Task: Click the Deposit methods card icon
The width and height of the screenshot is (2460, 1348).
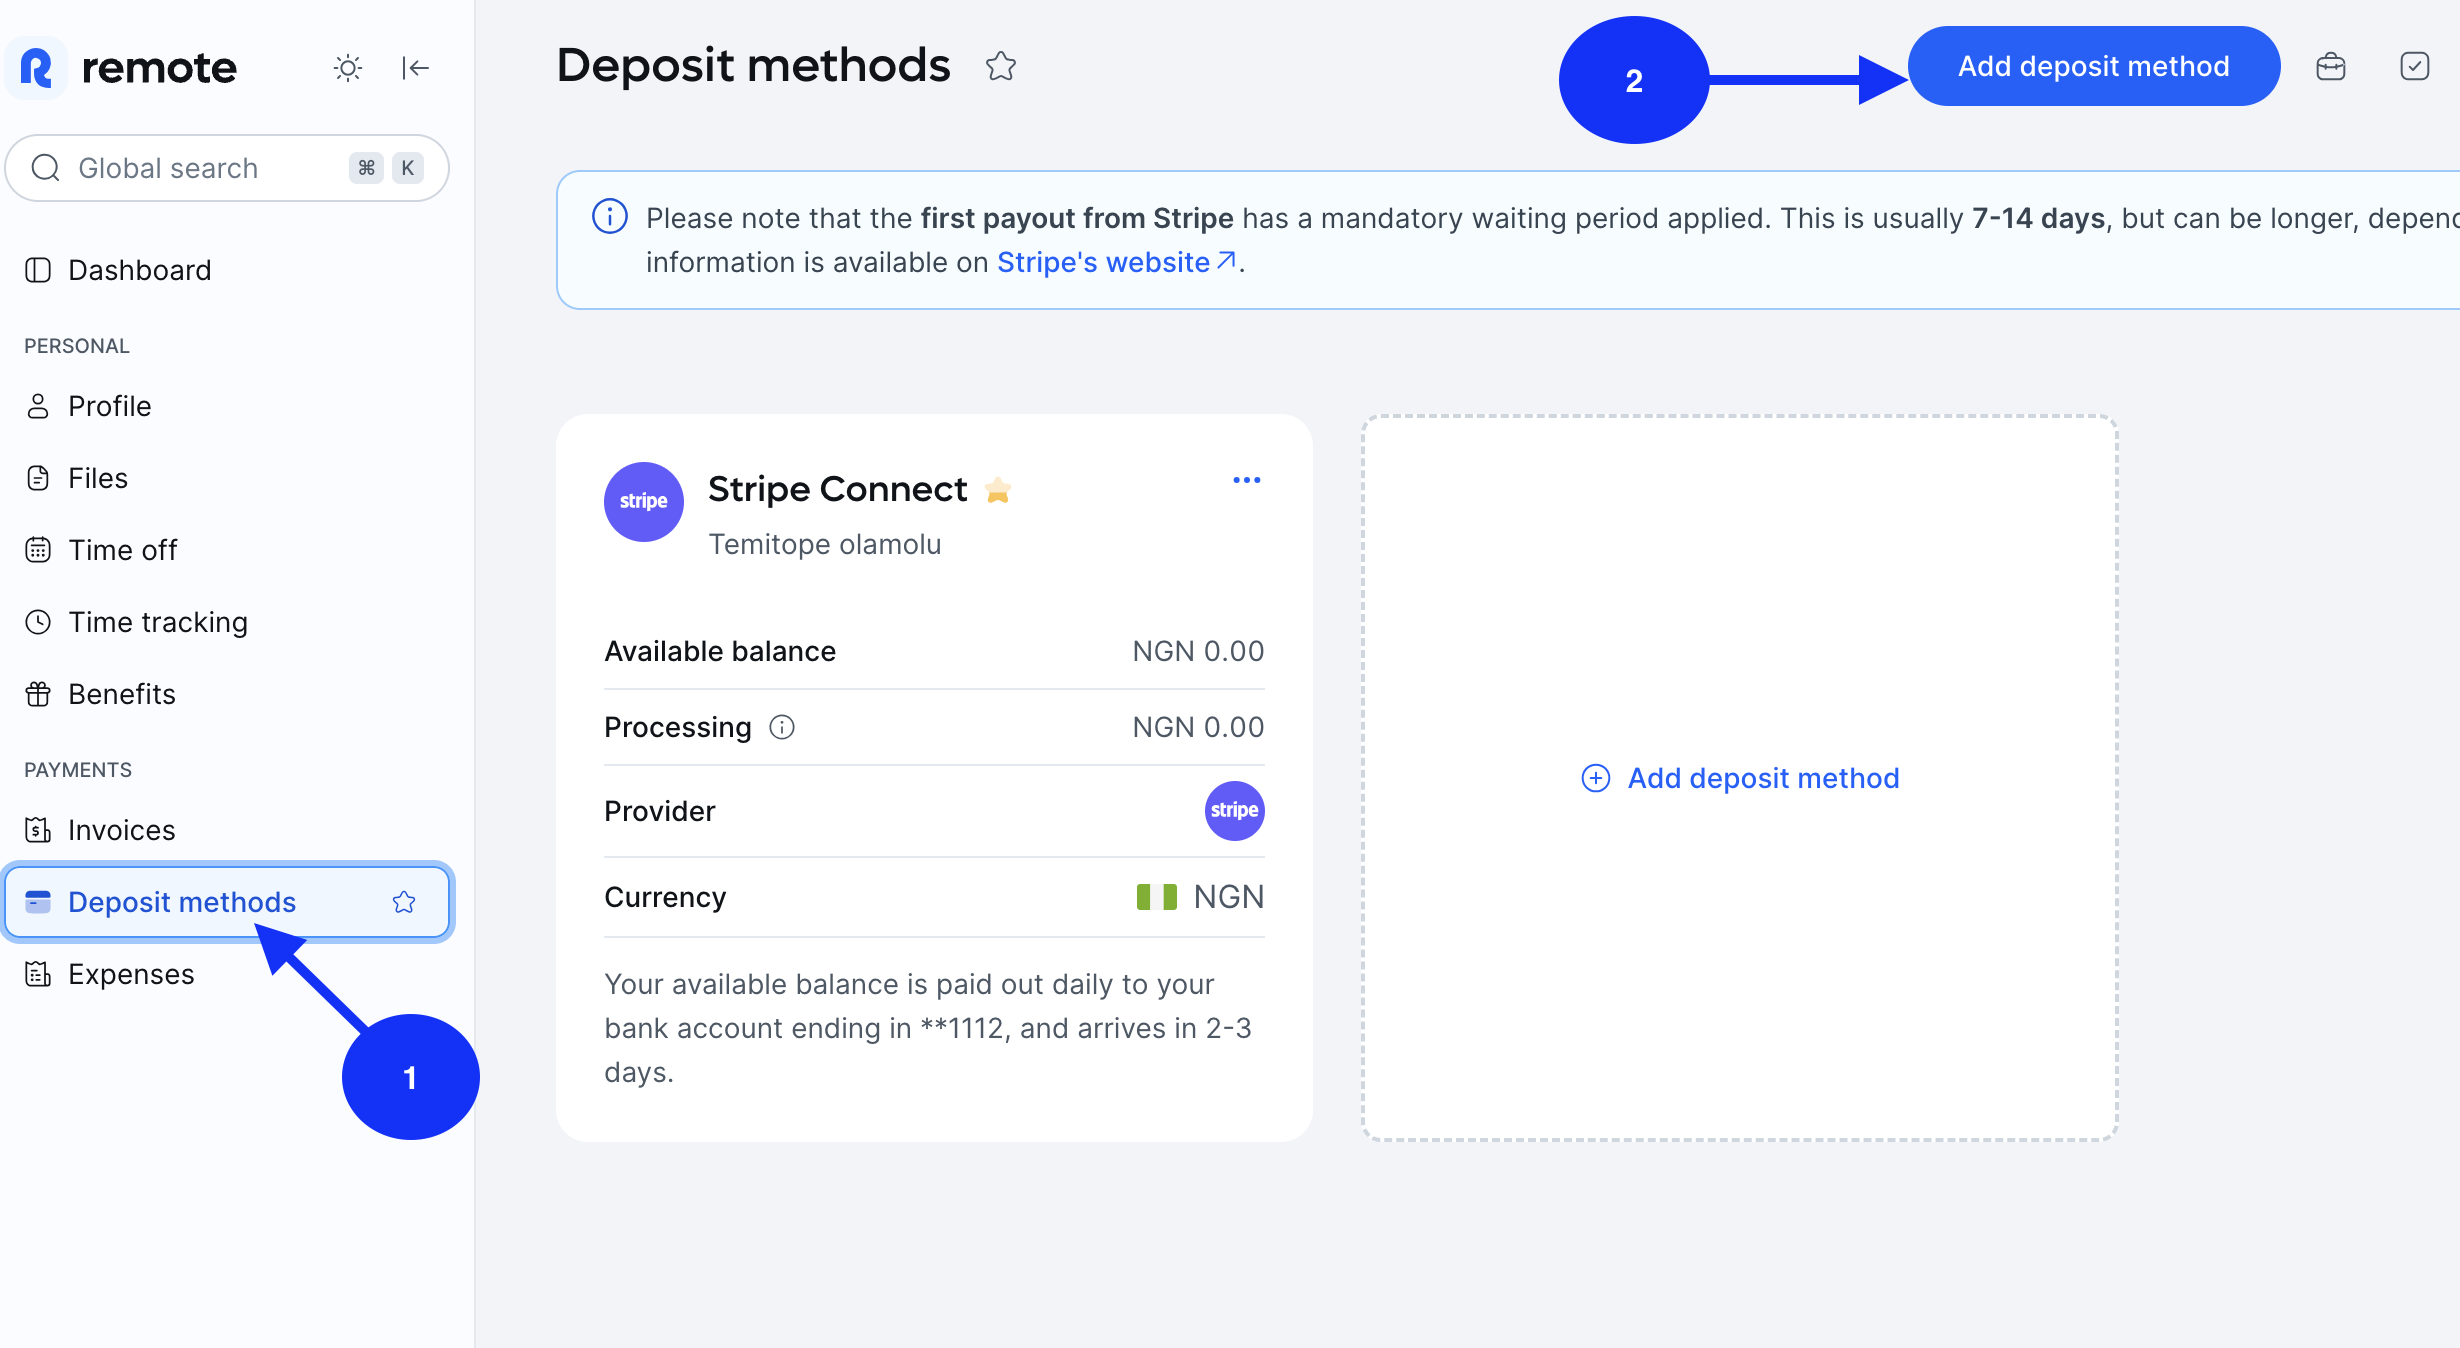Action: click(38, 902)
